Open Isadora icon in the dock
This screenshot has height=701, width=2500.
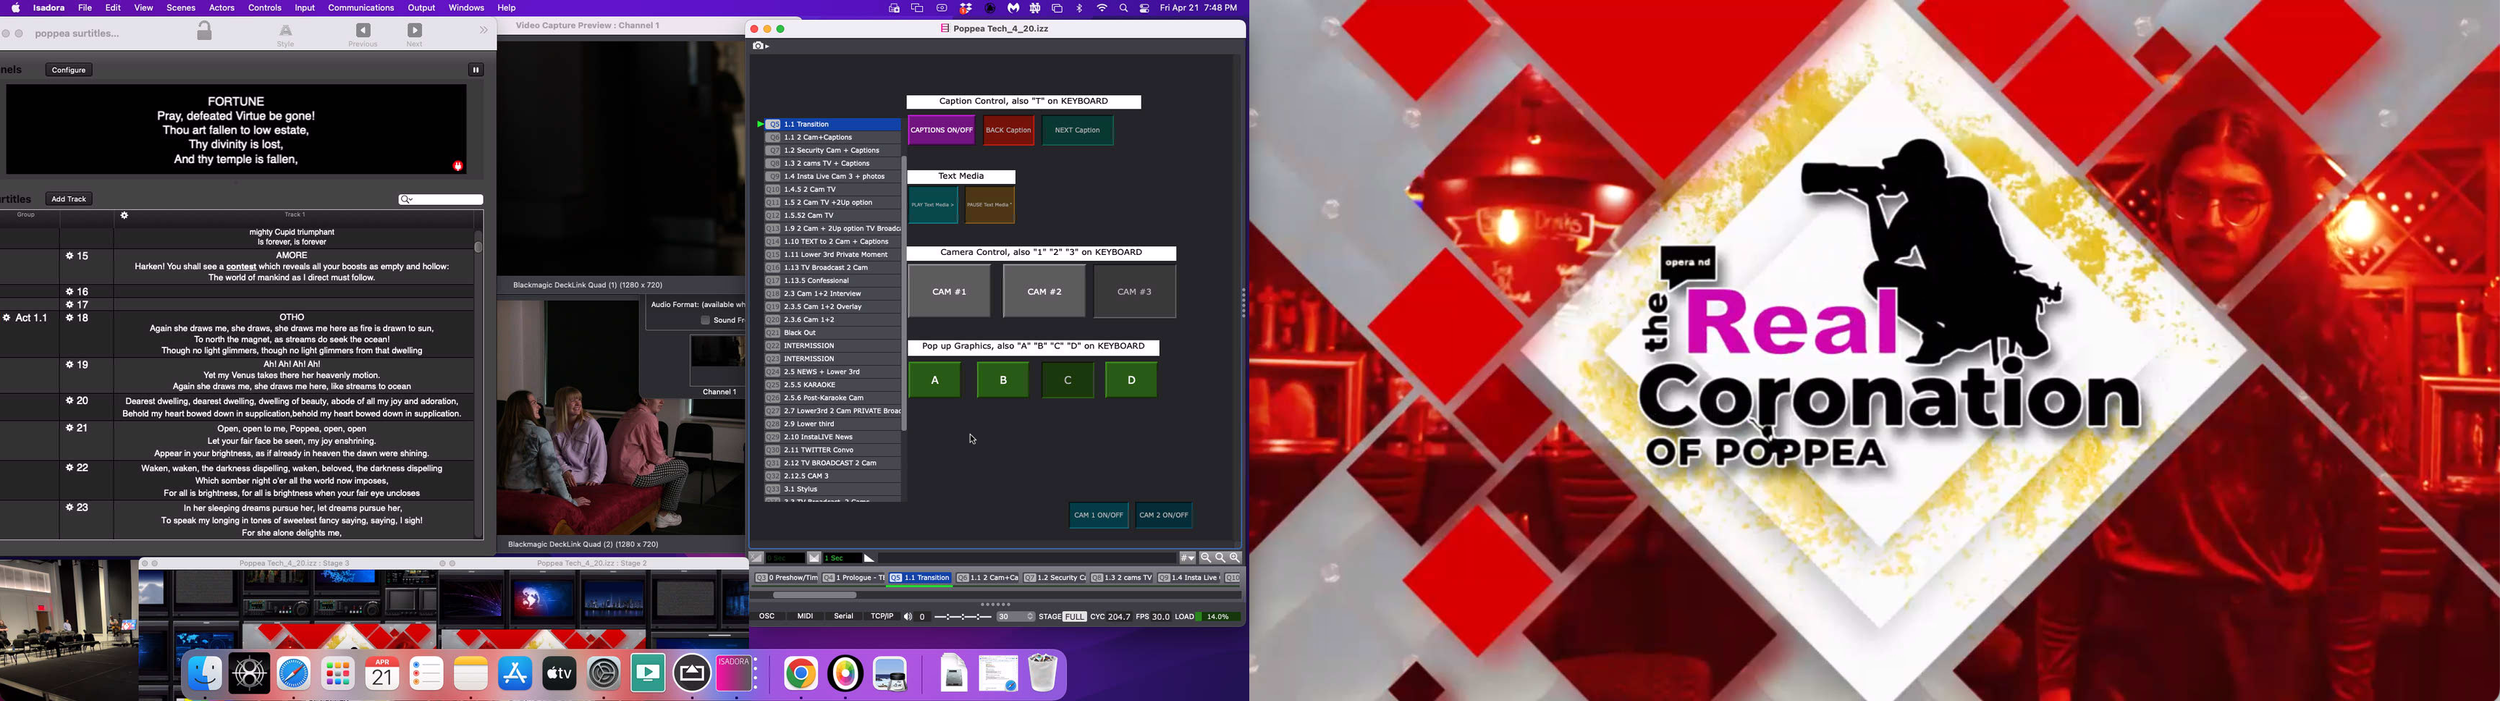pos(735,674)
